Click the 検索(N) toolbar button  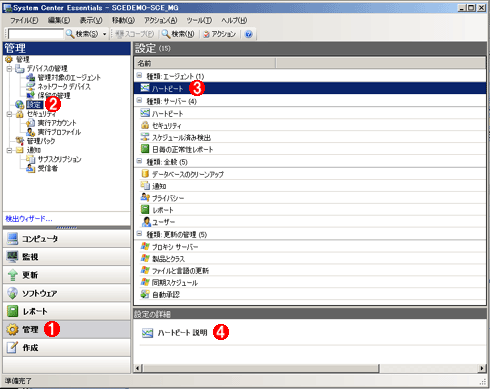point(178,34)
